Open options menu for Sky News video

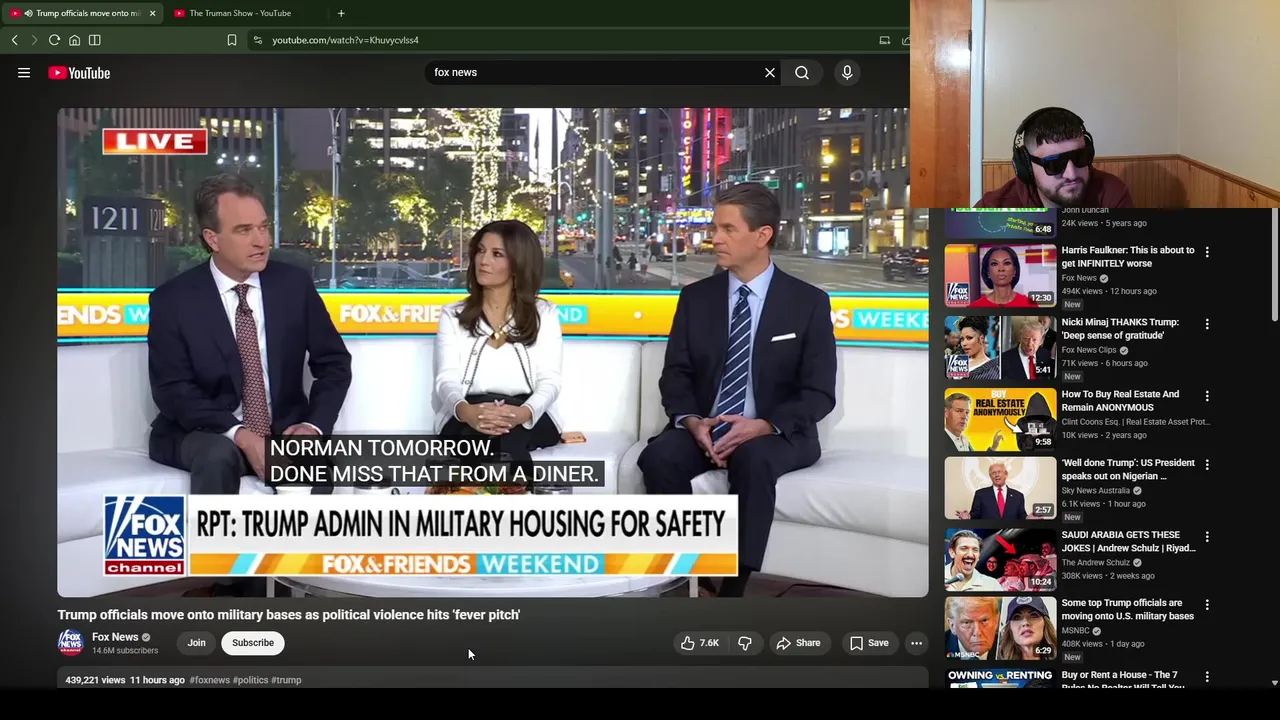click(1207, 465)
